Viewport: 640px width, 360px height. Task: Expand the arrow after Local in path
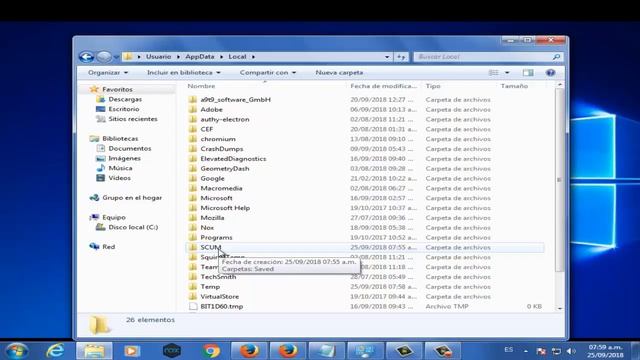tap(253, 57)
